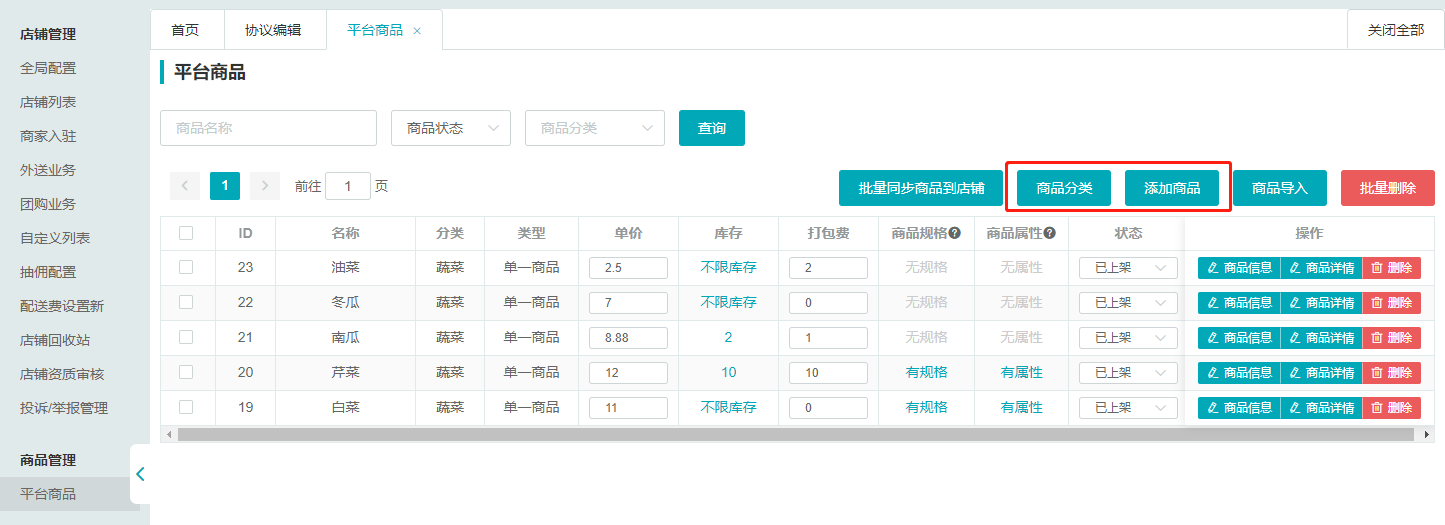This screenshot has height=525, width=1445.
Task: Close the 平台商品 tab with its x
Action: (417, 31)
